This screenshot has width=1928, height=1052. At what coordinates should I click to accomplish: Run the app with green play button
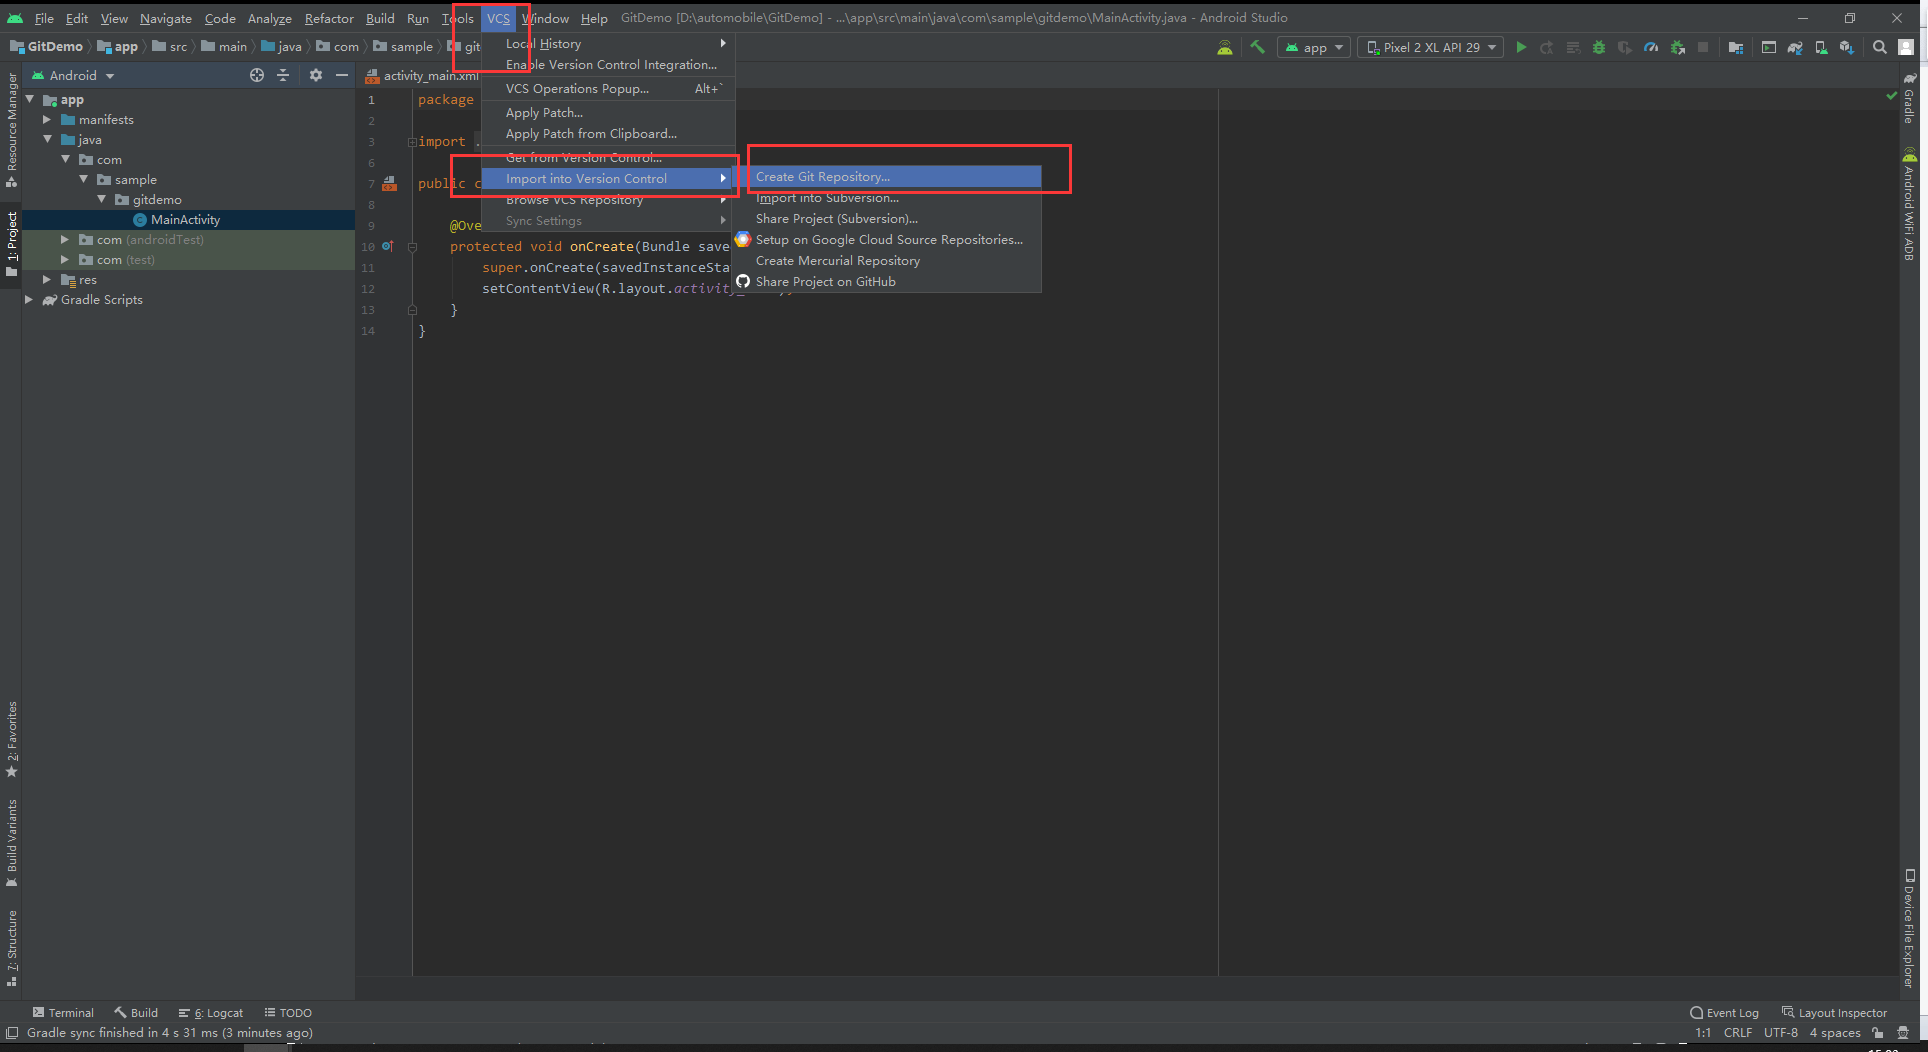pyautogui.click(x=1521, y=47)
